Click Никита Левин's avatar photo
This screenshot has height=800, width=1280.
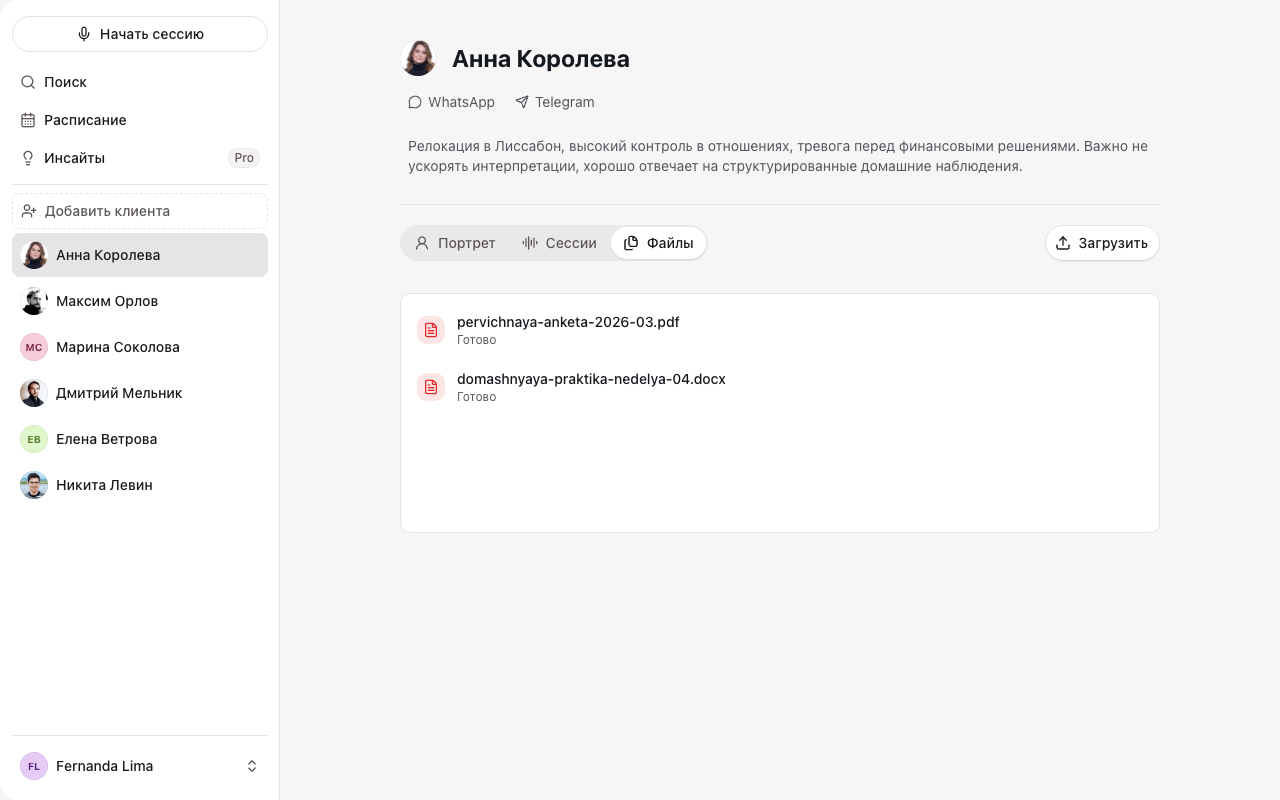[x=34, y=485]
